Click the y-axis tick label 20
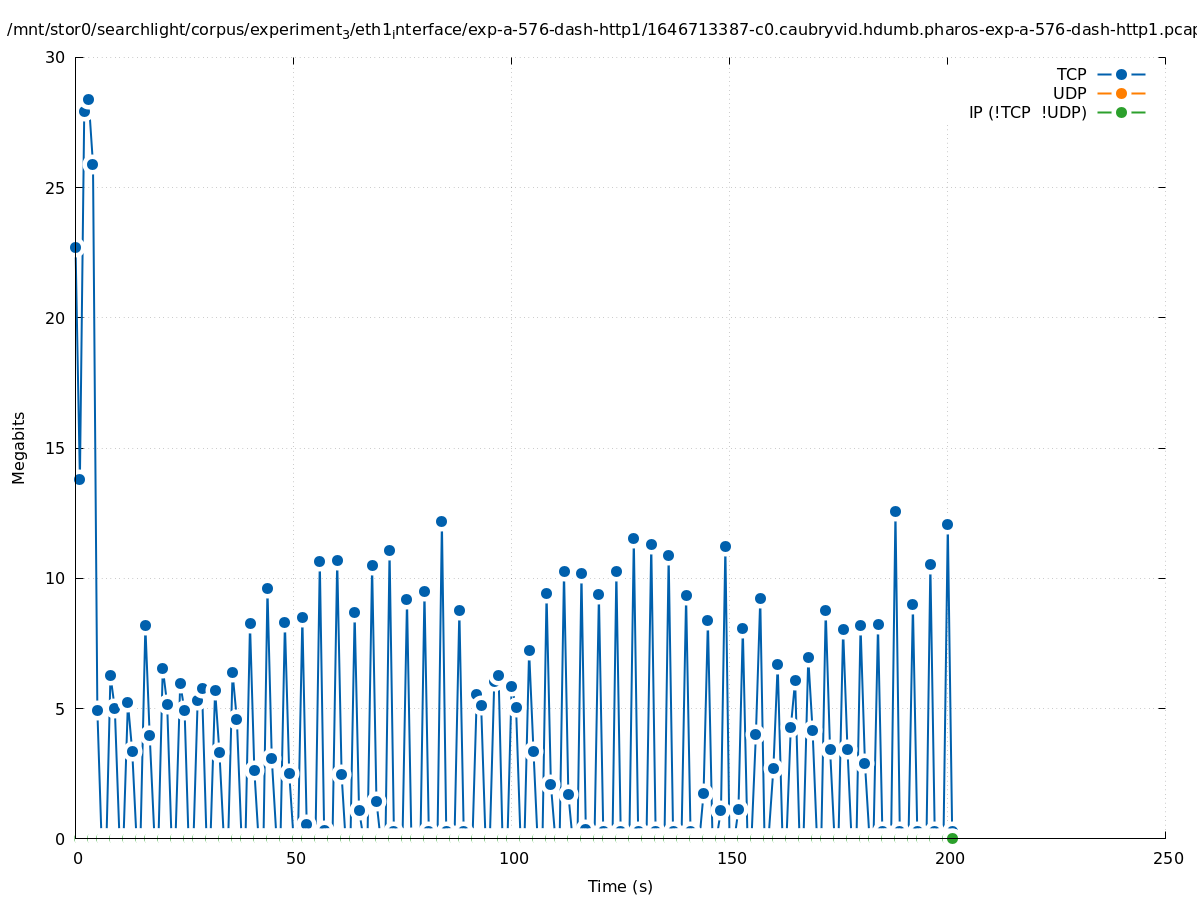1197x900 pixels. point(55,318)
